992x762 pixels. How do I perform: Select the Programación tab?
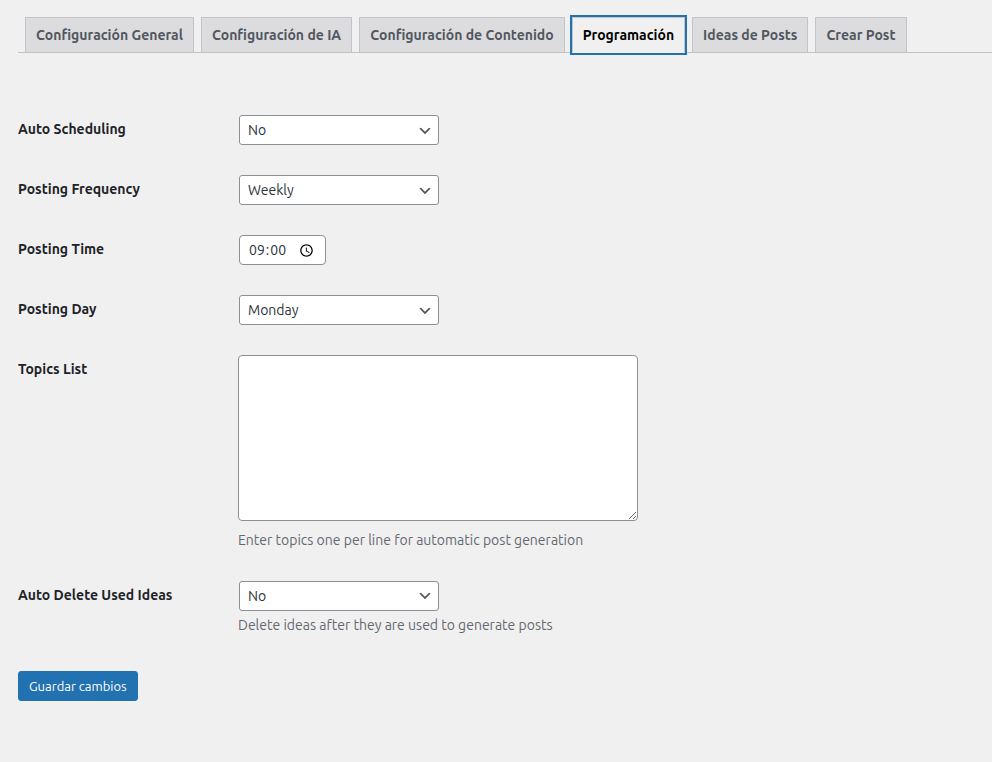pyautogui.click(x=628, y=35)
